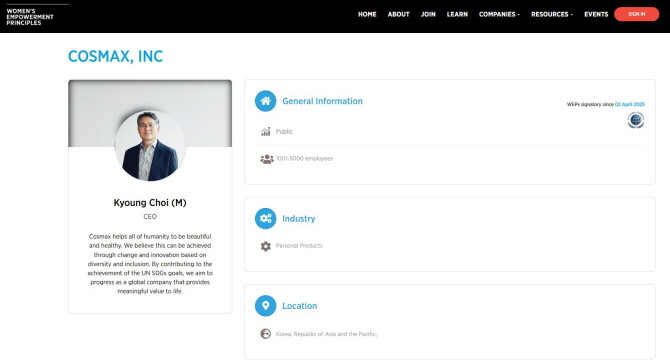Click the employees group icon

(267, 159)
